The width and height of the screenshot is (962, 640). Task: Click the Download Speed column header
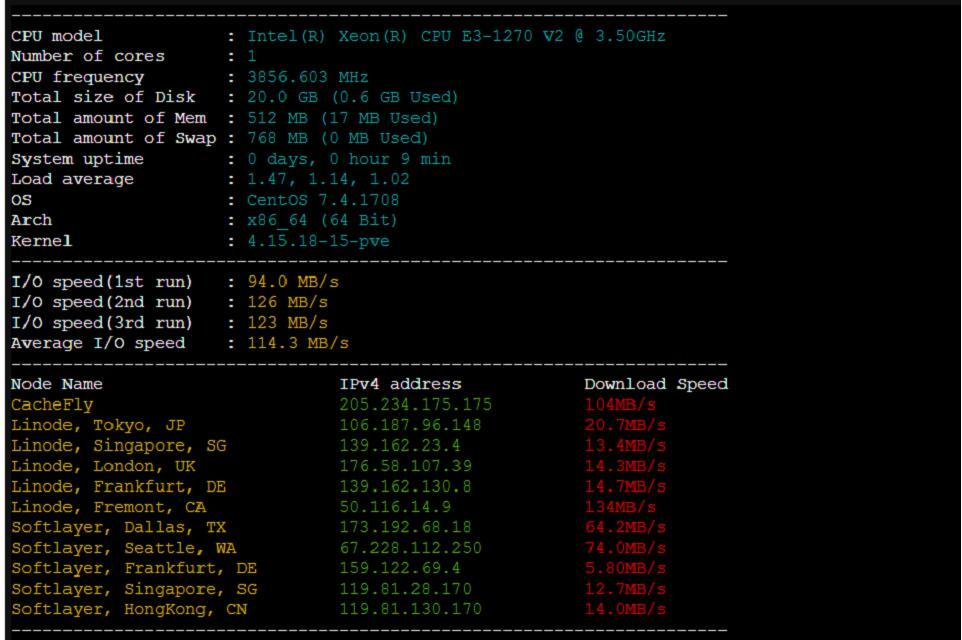point(656,384)
